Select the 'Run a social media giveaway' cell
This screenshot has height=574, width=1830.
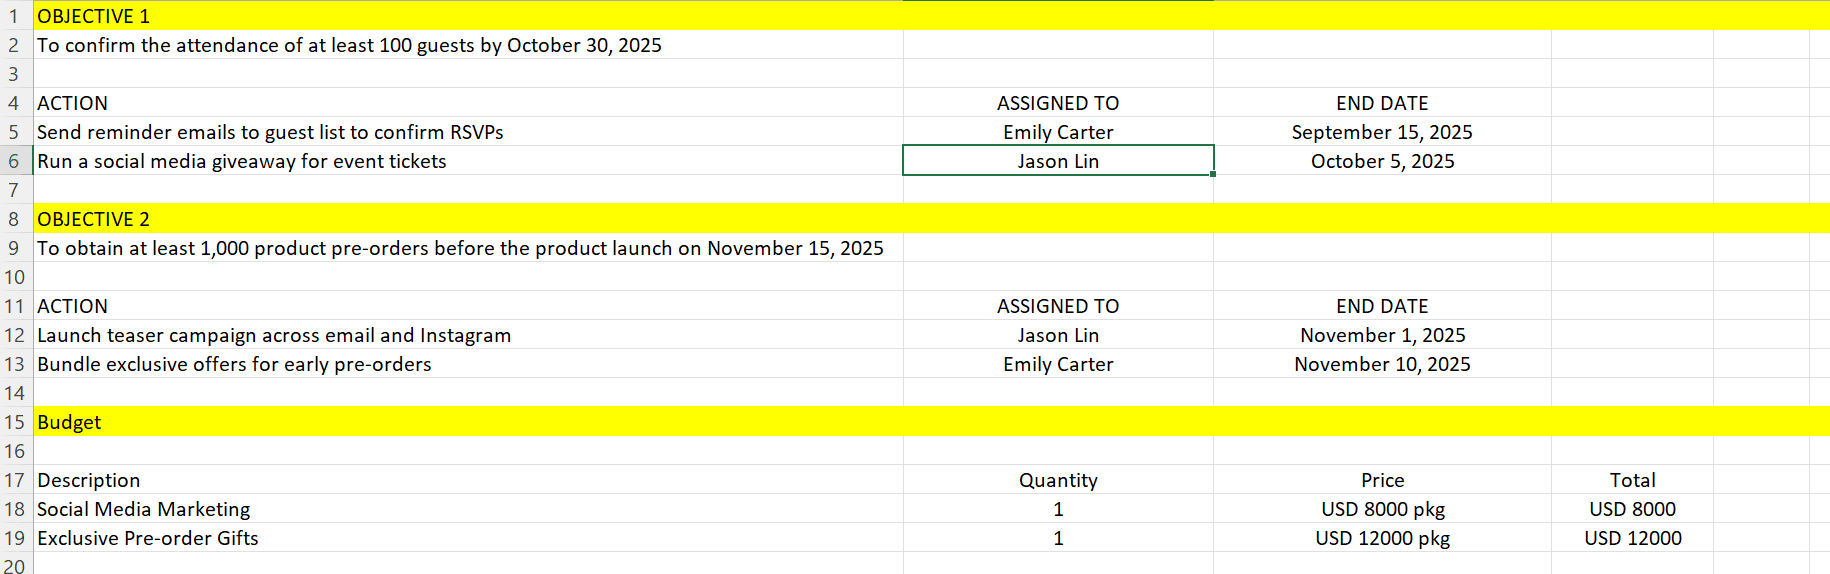point(241,161)
